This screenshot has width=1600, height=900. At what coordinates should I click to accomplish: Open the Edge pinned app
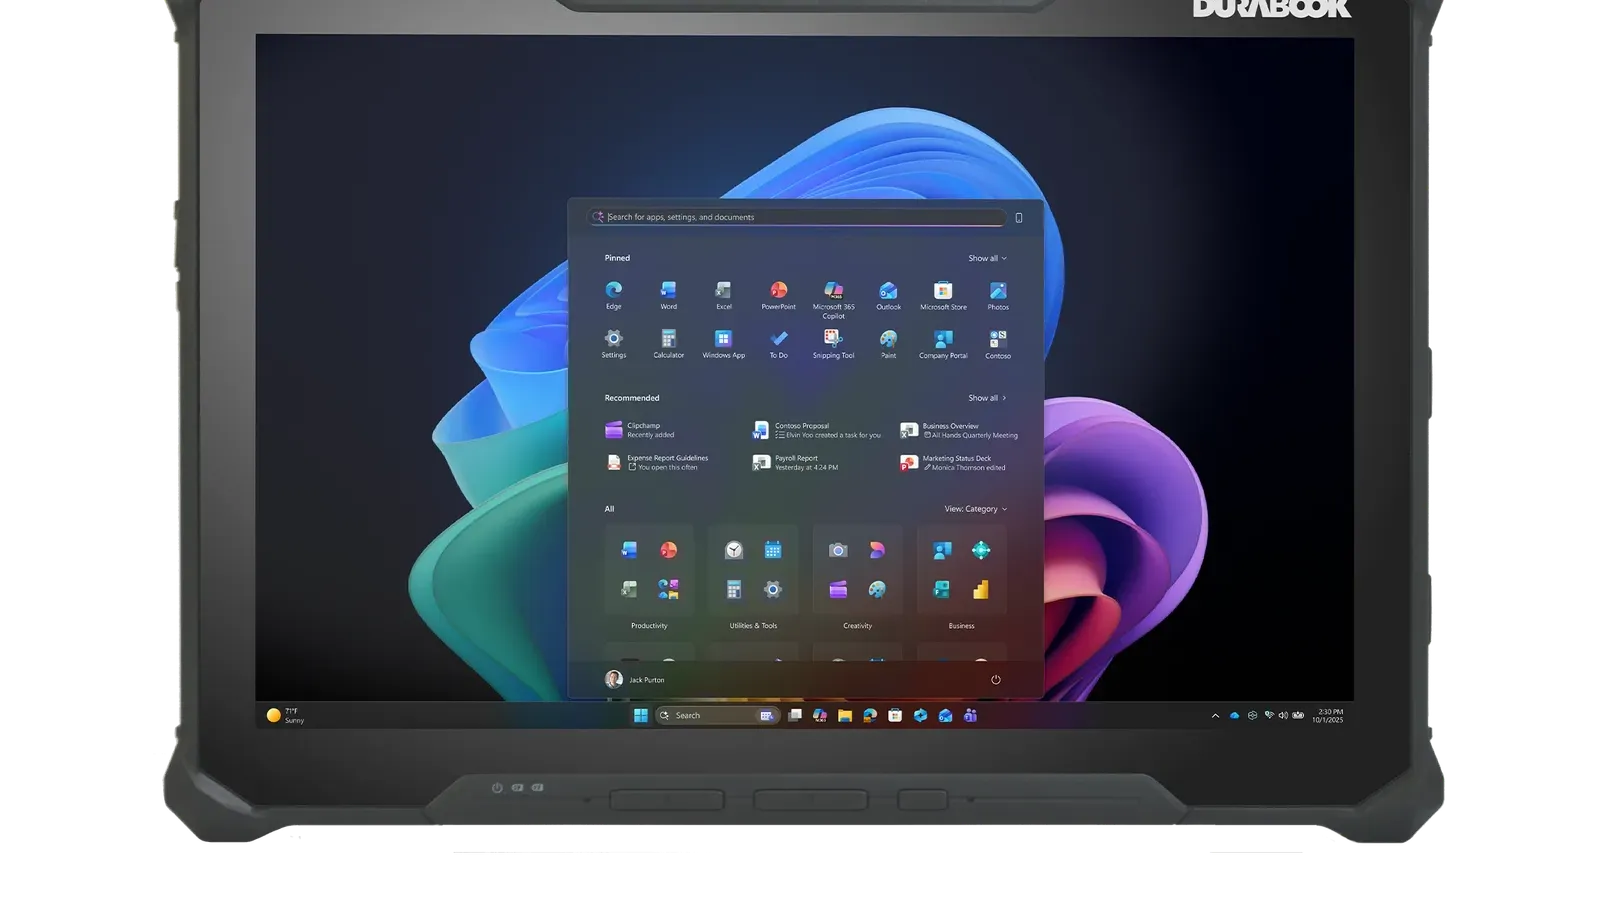614,295
